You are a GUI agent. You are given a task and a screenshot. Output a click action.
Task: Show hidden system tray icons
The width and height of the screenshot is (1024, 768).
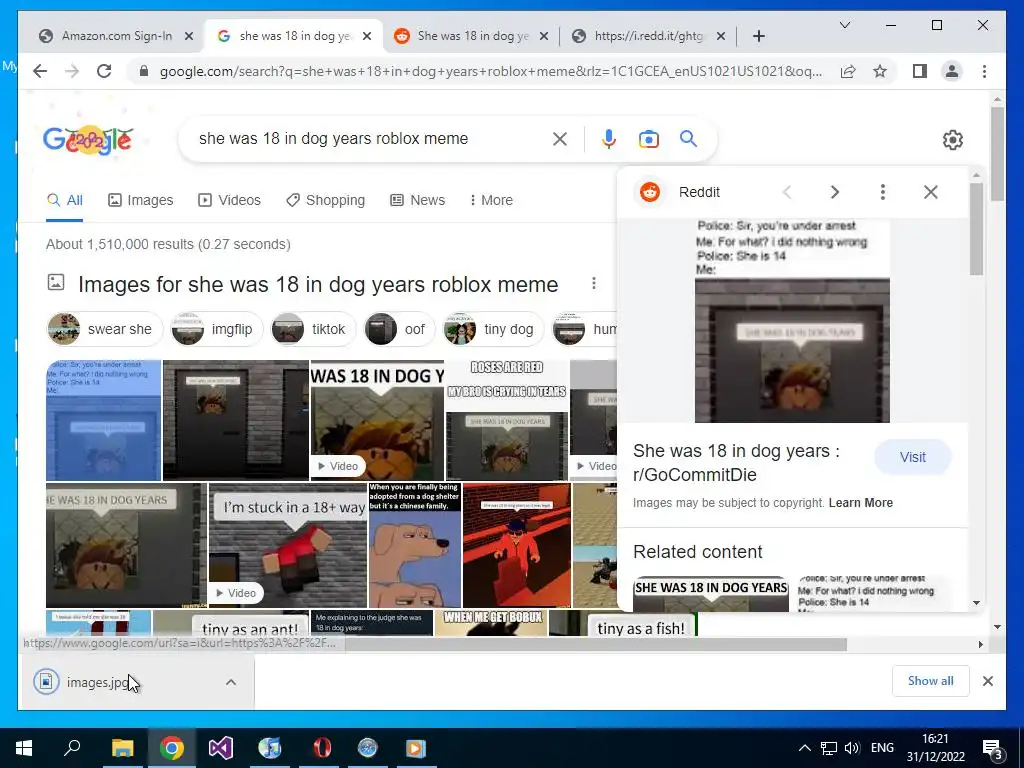click(805, 748)
